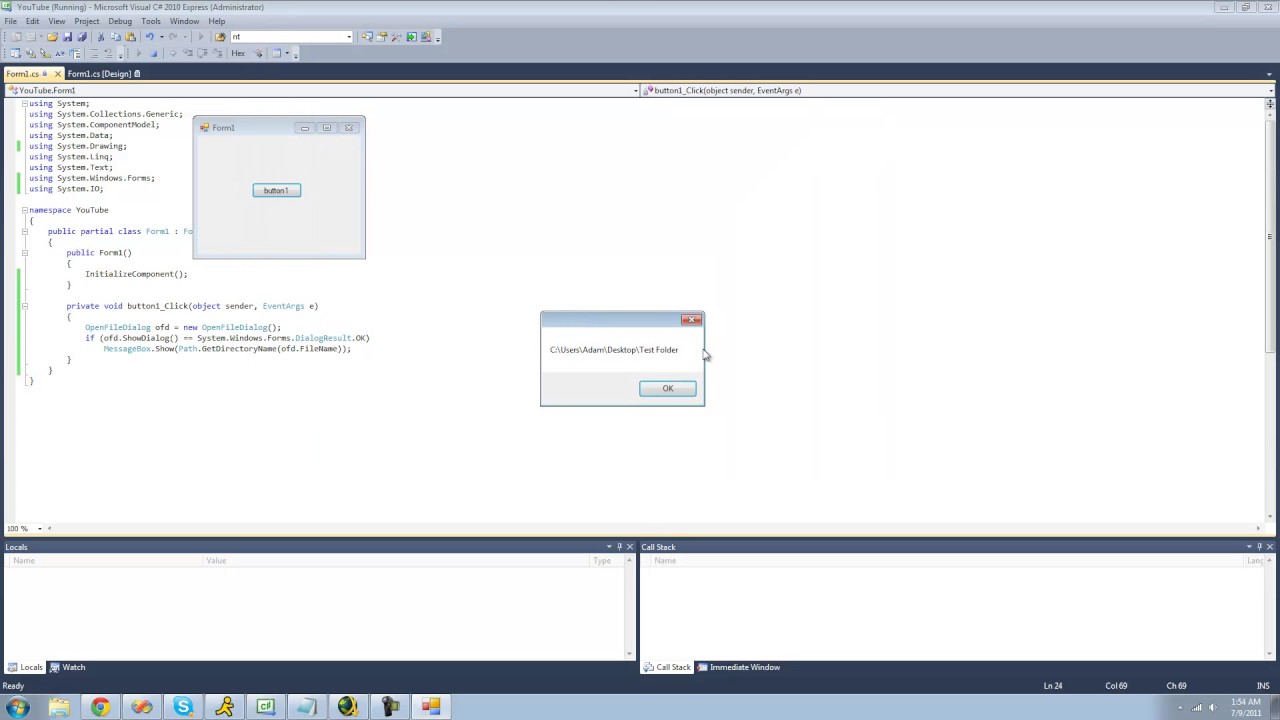
Task: Click the Skype icon in taskbar
Action: (x=183, y=707)
